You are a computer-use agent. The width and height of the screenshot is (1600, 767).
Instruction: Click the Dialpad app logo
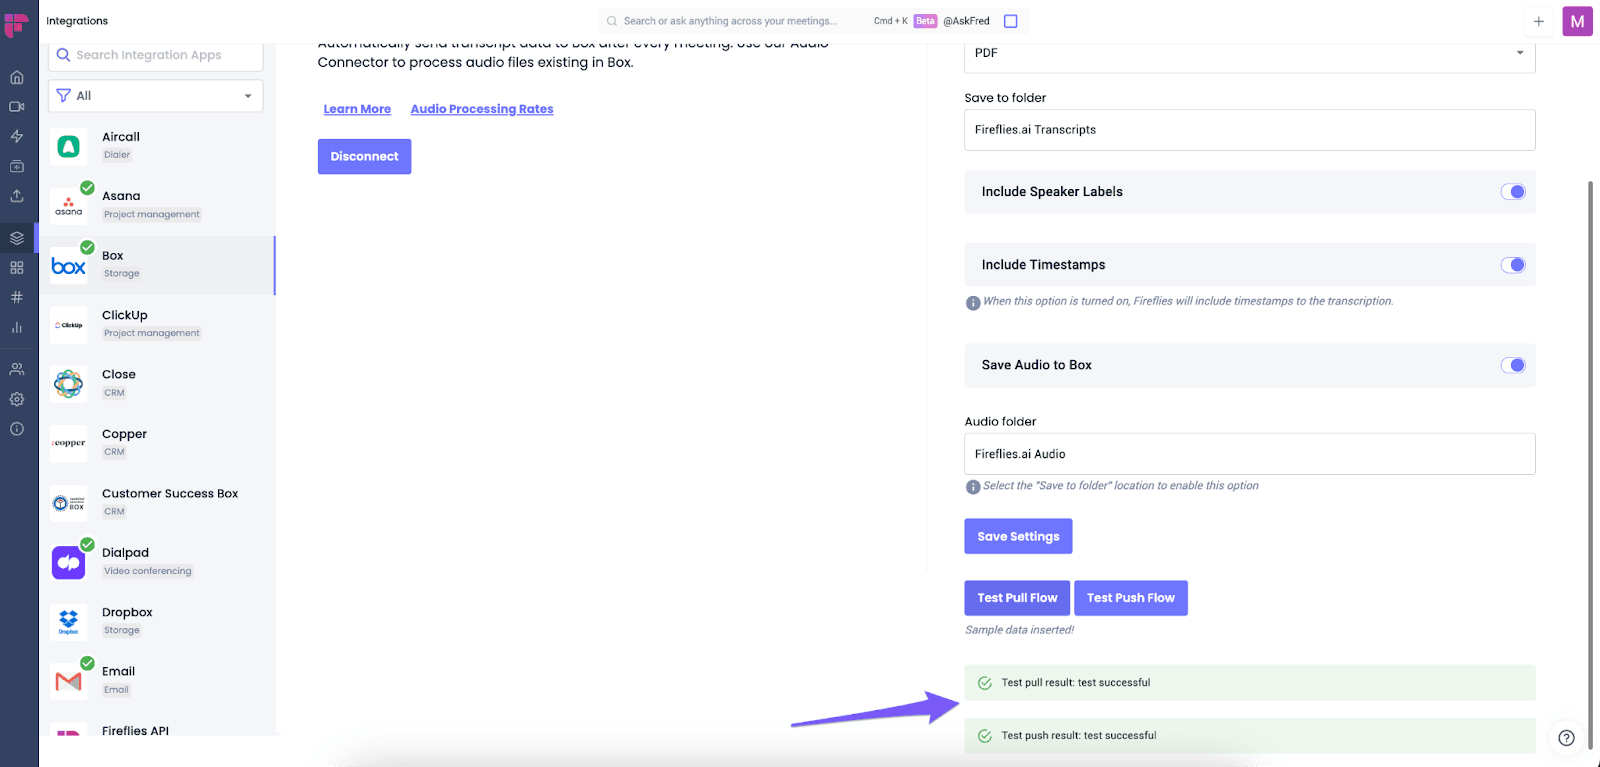tap(68, 563)
